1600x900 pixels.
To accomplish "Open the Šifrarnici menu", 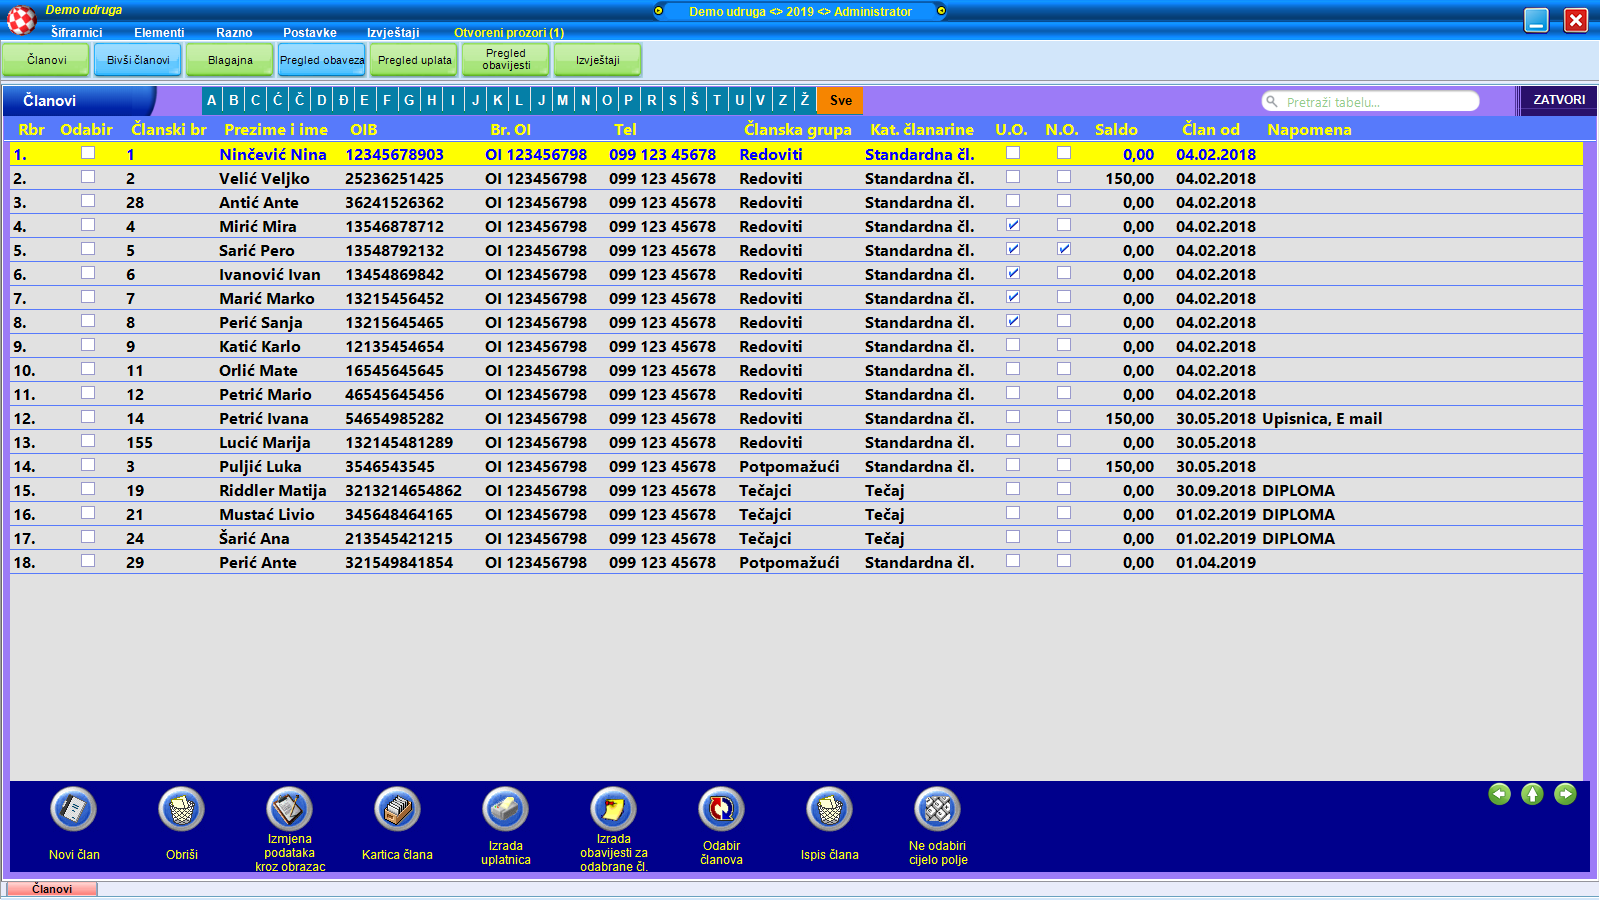I will pos(76,32).
